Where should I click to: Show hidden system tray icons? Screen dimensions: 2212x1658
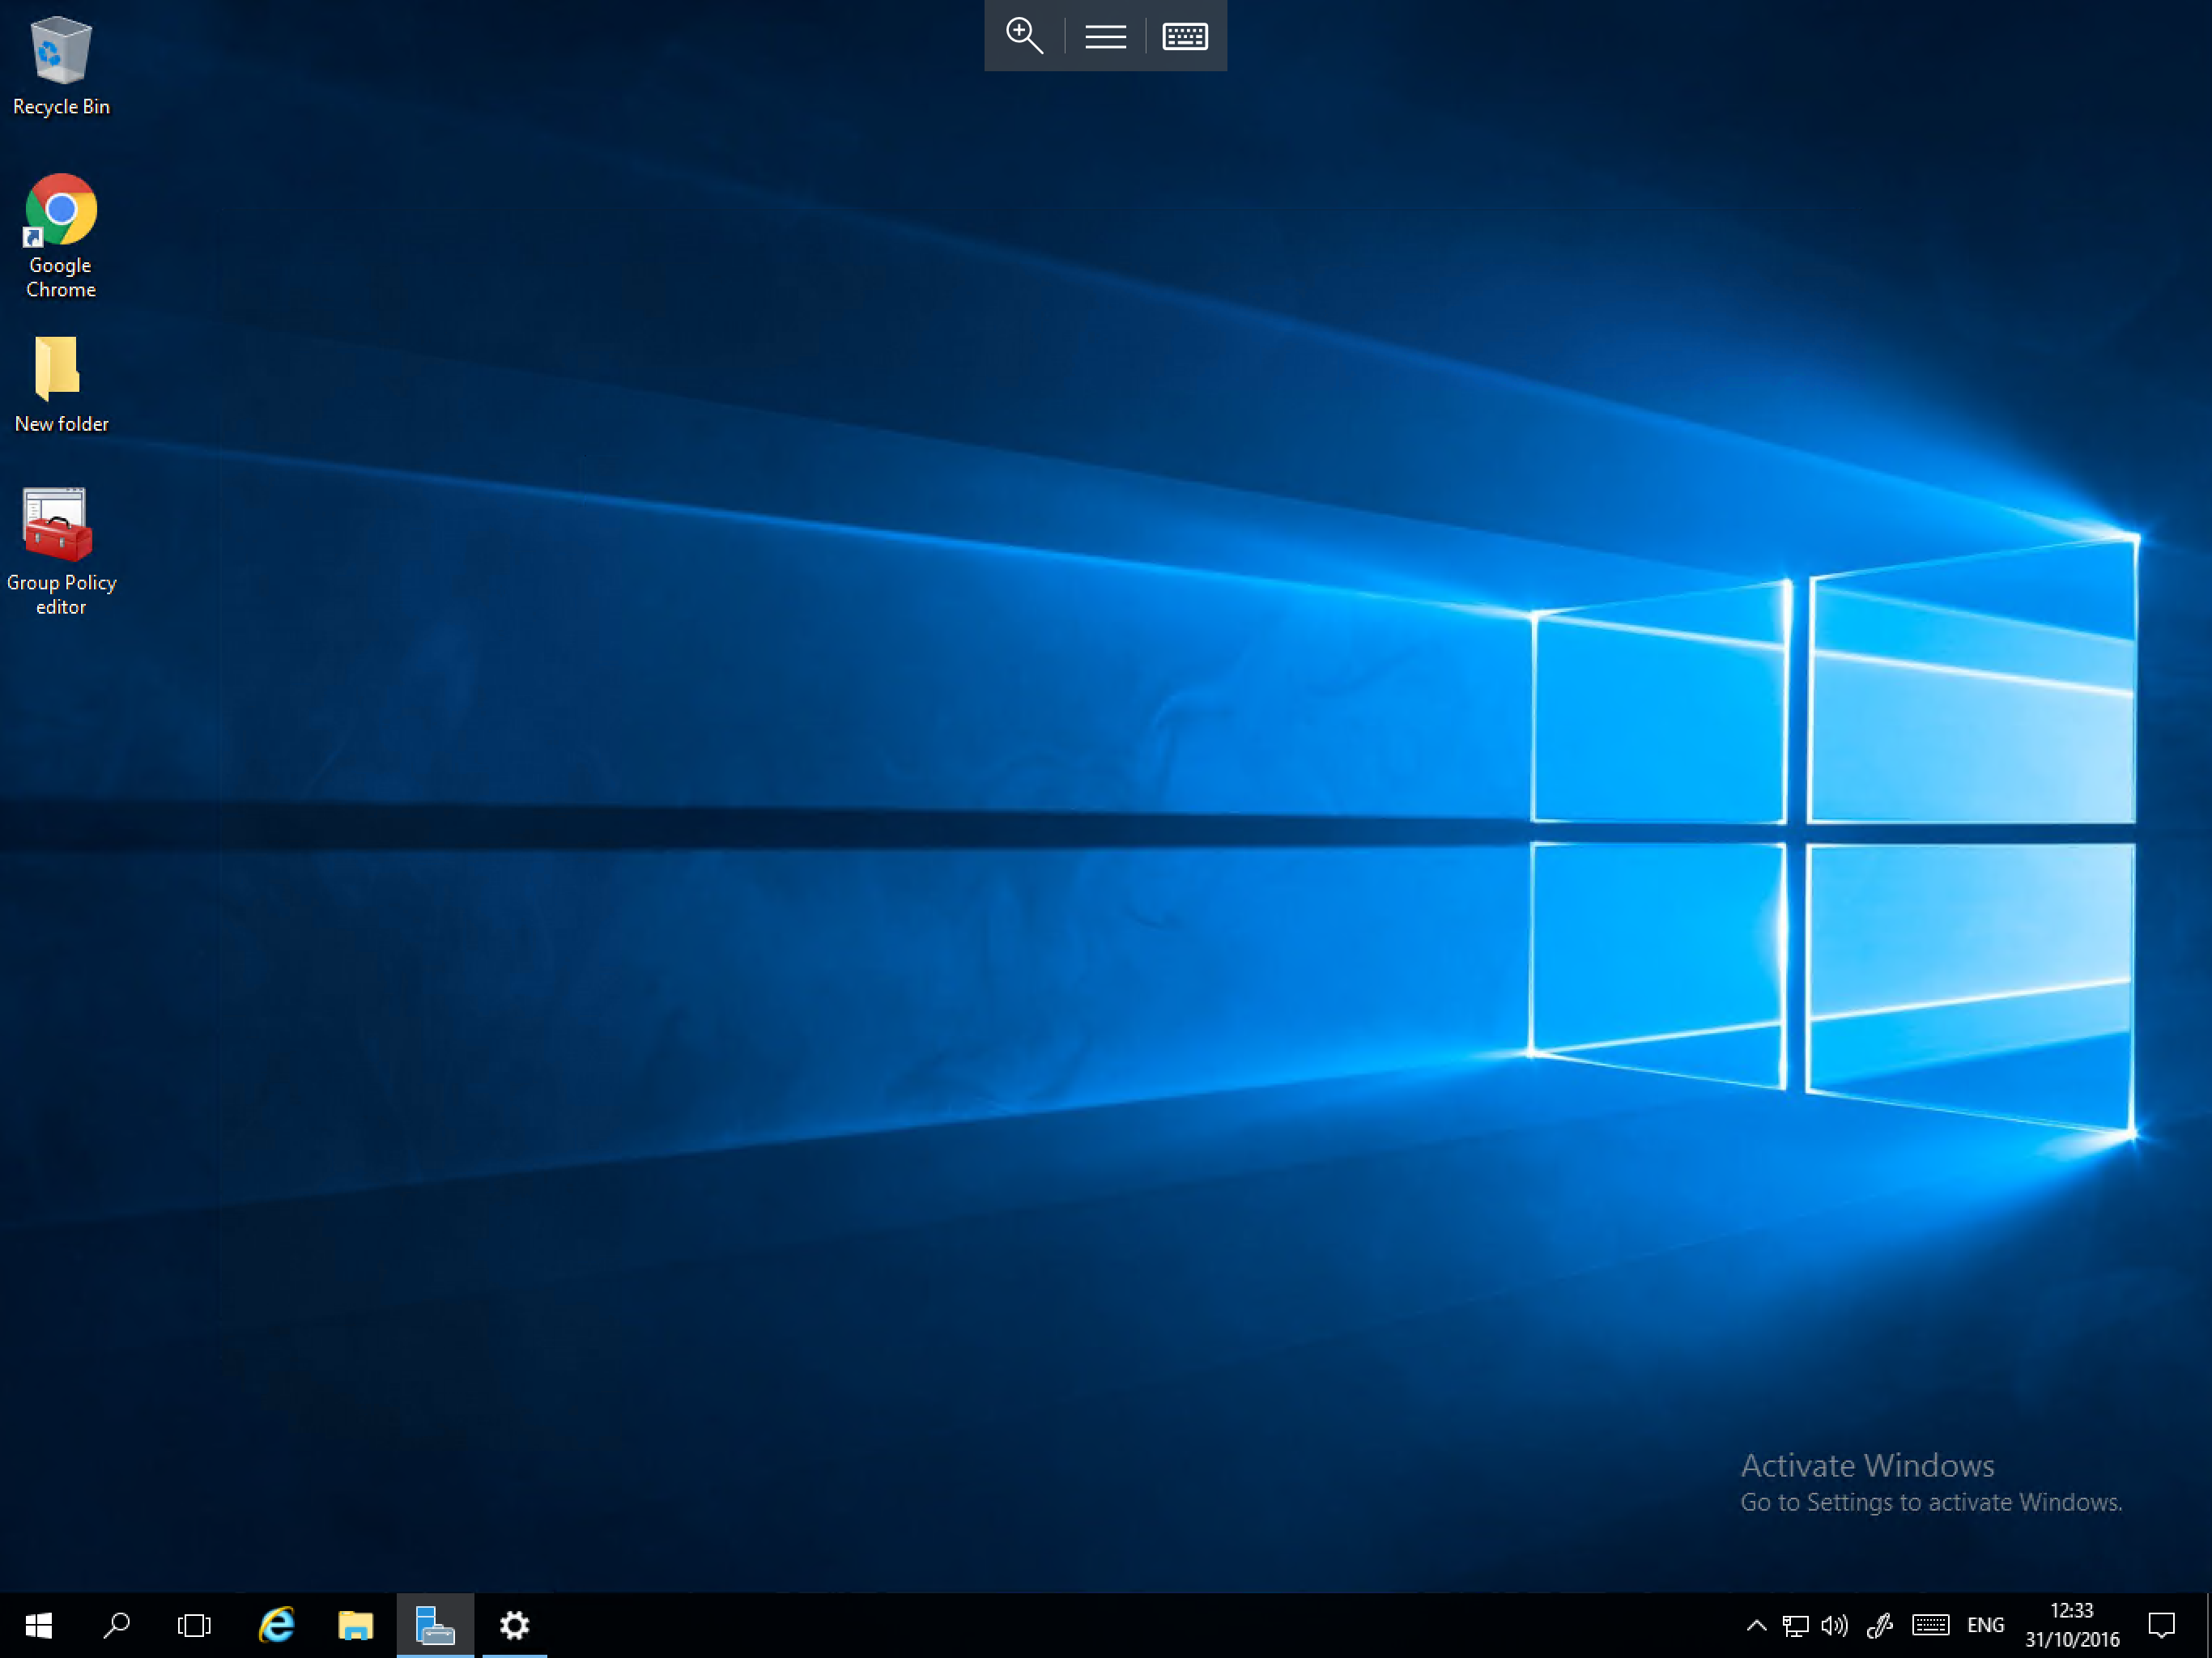coord(1756,1625)
